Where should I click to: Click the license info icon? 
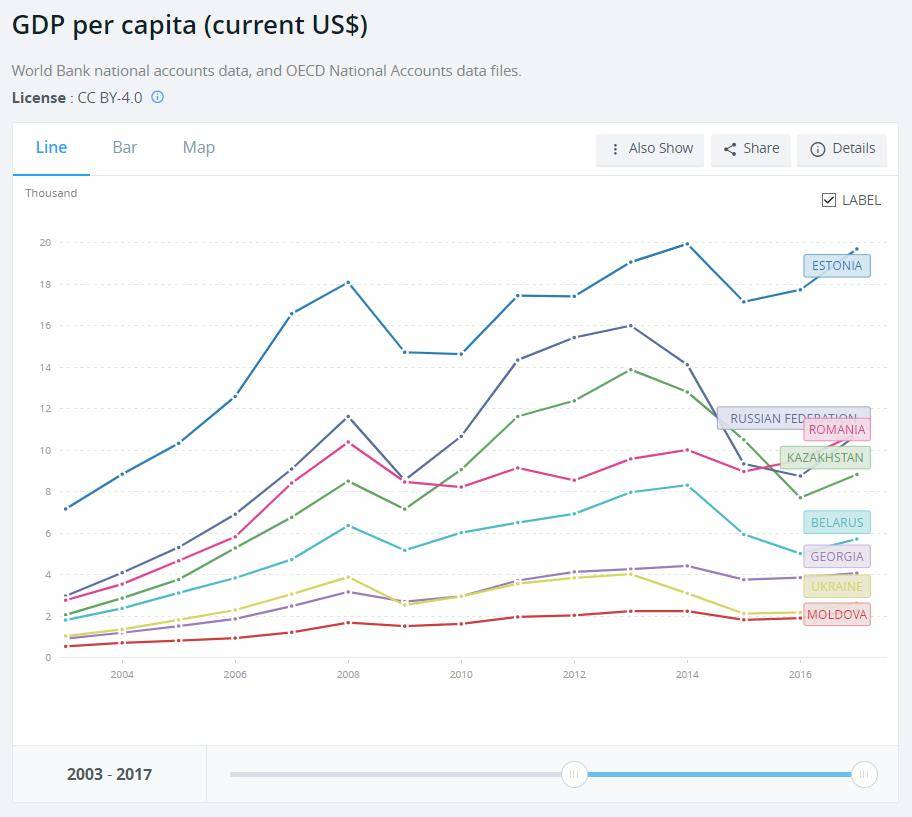pos(157,97)
